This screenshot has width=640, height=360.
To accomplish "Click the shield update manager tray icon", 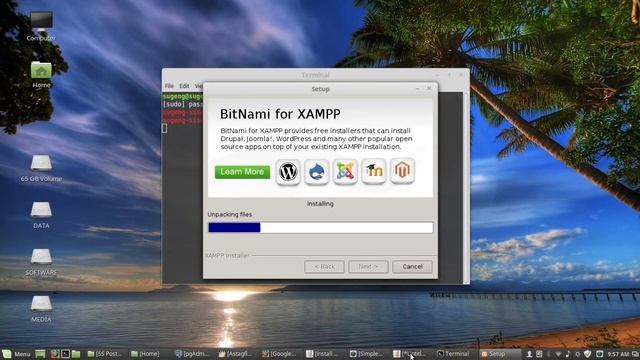I will tap(587, 354).
